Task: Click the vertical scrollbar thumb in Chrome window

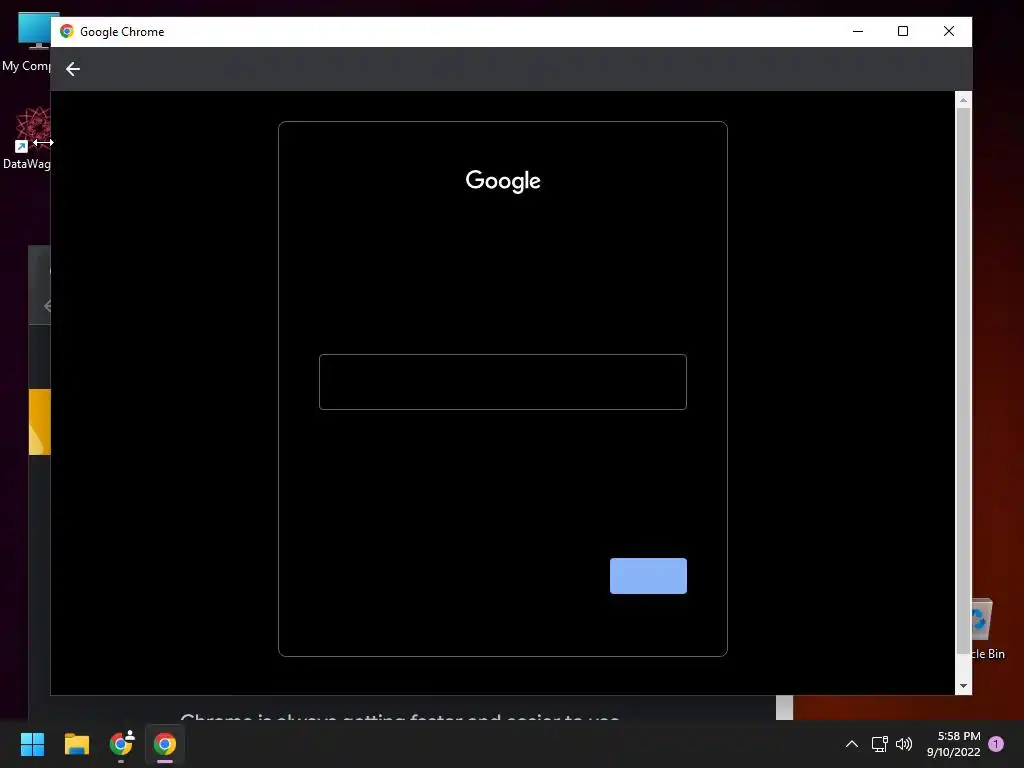Action: click(x=963, y=381)
